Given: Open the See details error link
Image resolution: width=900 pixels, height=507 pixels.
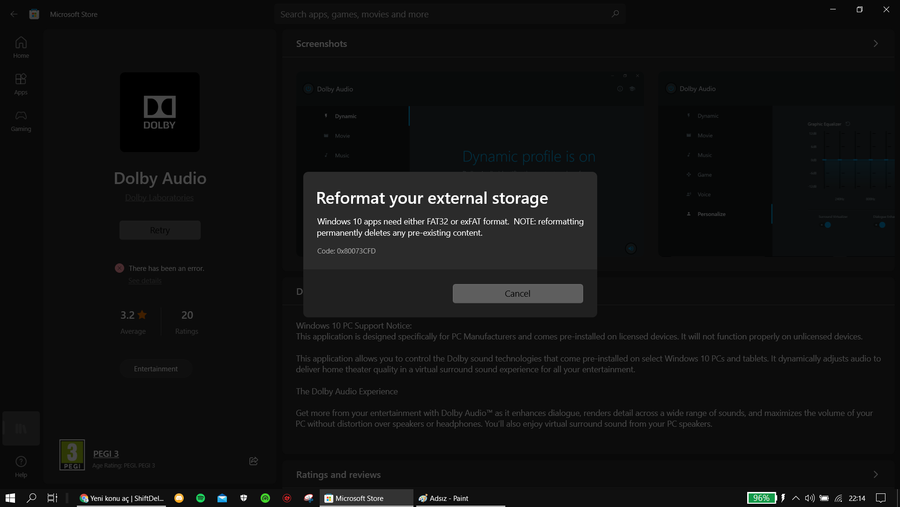Looking at the screenshot, I should pyautogui.click(x=145, y=281).
